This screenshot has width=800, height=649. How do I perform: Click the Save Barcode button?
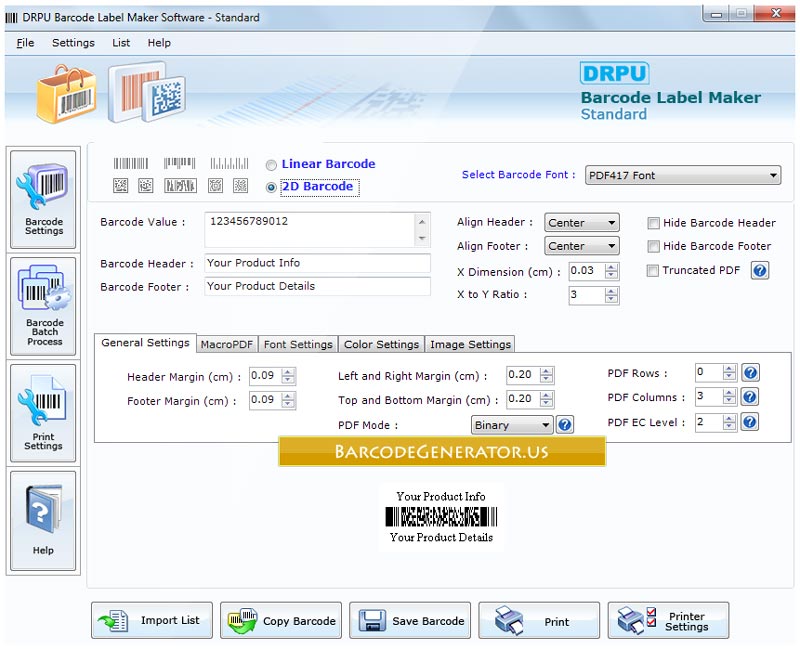pos(410,620)
